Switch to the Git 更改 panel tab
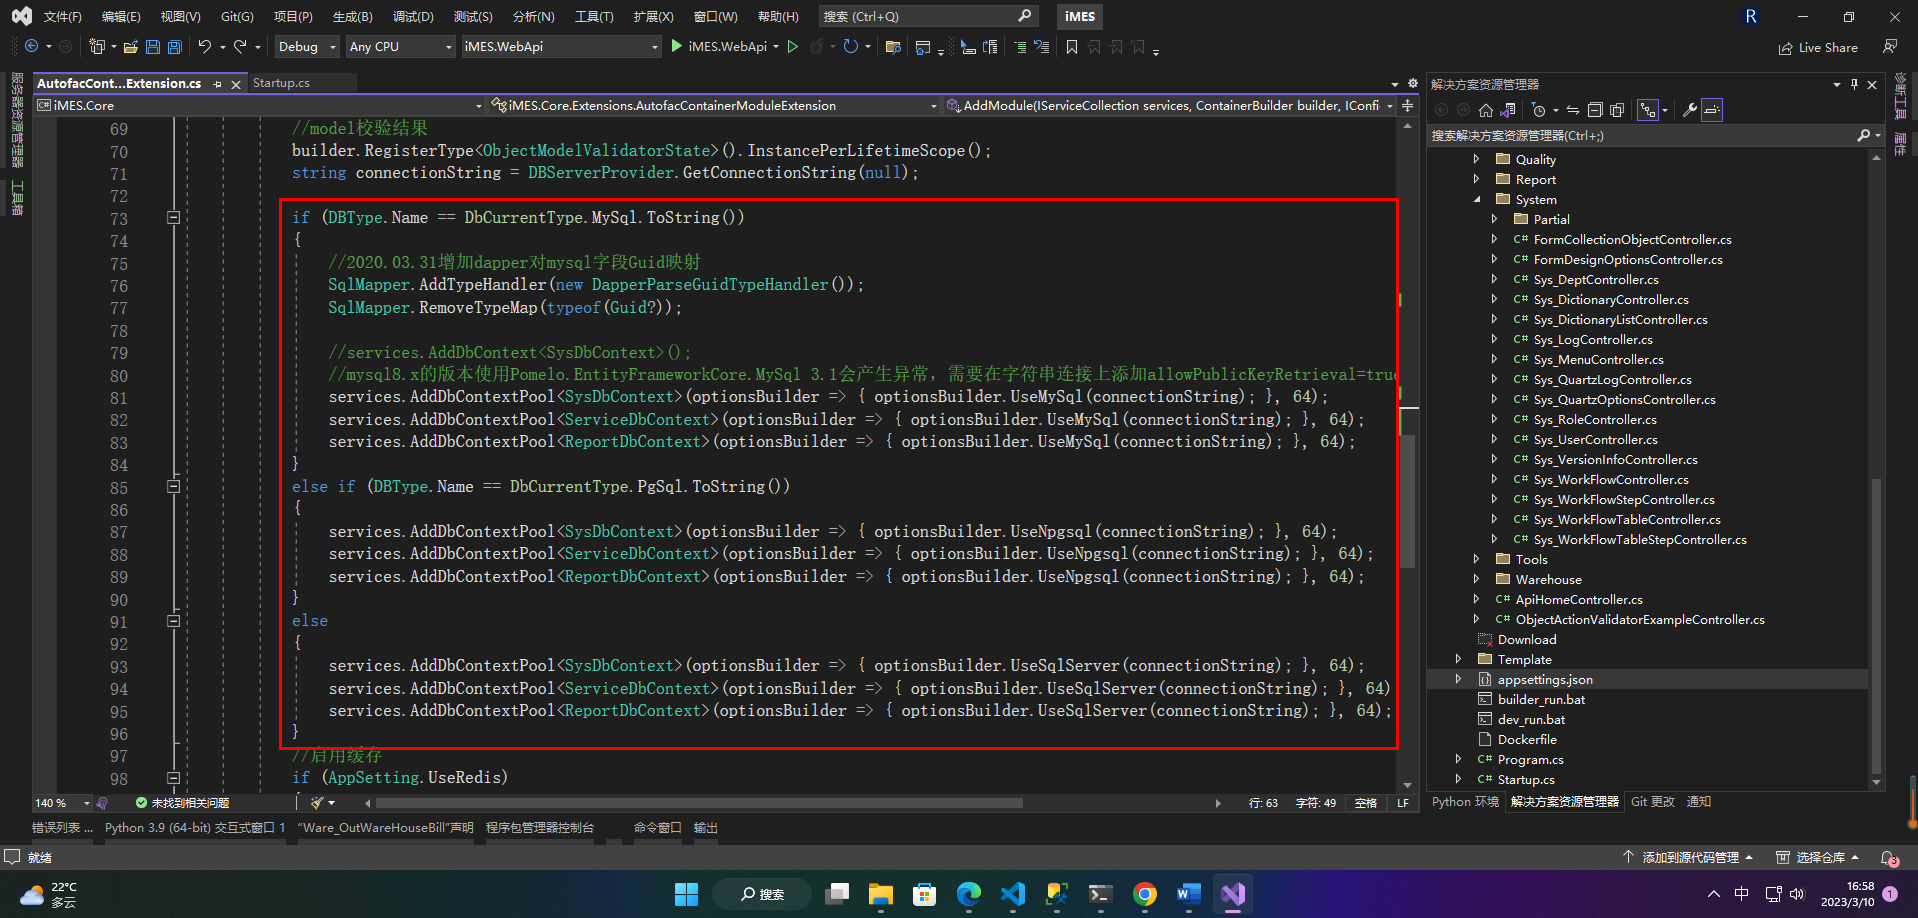The image size is (1918, 918). pos(1652,802)
